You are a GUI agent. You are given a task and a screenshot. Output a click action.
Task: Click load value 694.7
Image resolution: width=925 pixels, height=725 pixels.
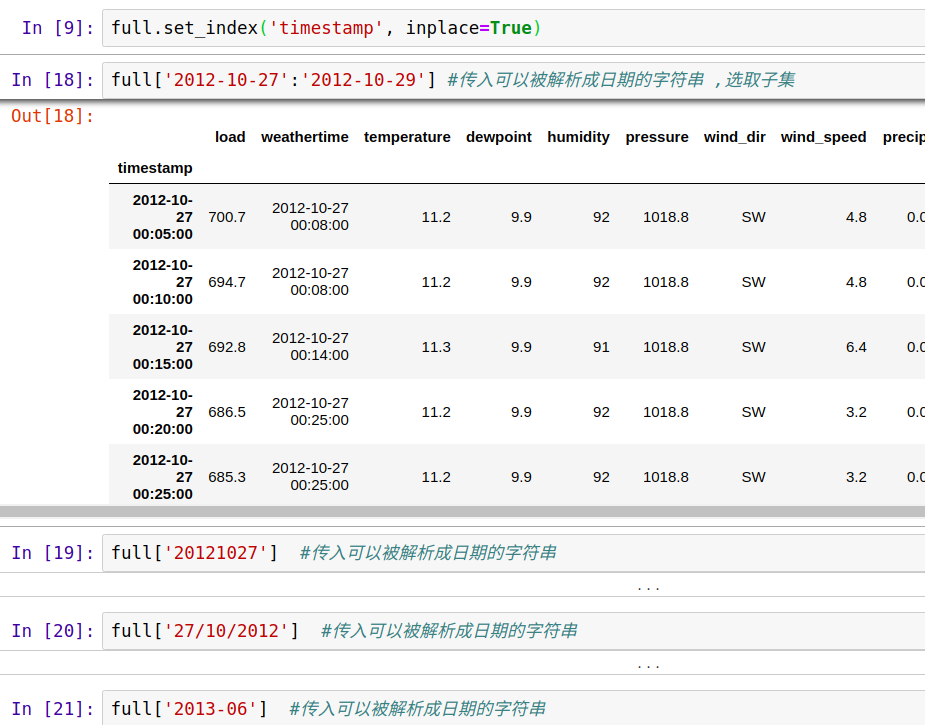point(227,282)
